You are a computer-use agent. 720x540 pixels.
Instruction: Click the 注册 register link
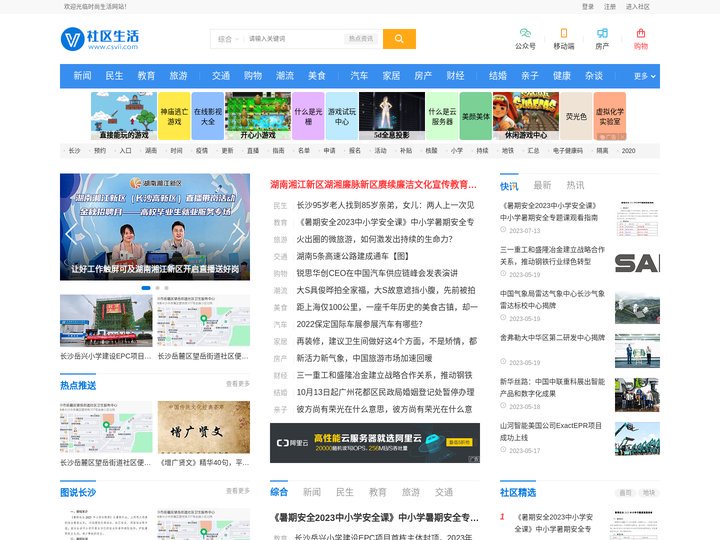610,7
